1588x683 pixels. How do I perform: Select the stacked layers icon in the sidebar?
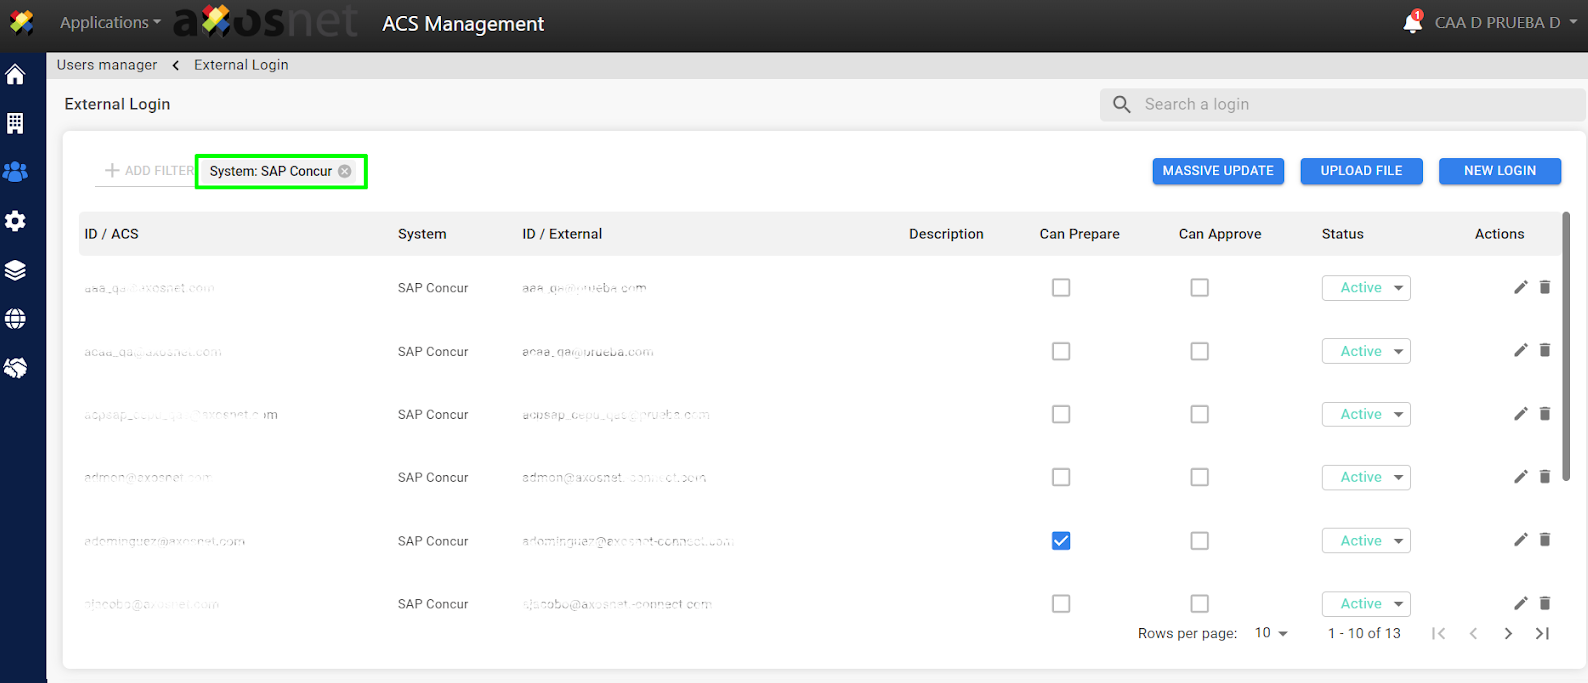coord(15,270)
